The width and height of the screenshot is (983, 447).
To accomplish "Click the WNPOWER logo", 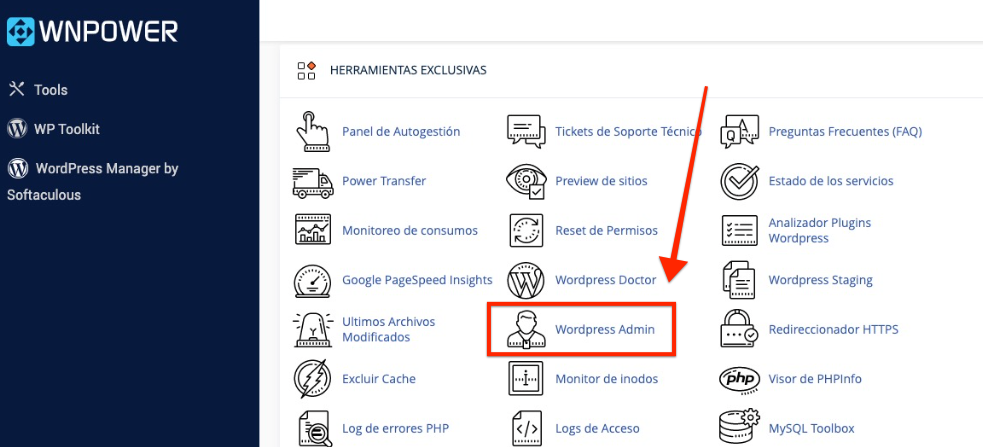I will click(92, 31).
